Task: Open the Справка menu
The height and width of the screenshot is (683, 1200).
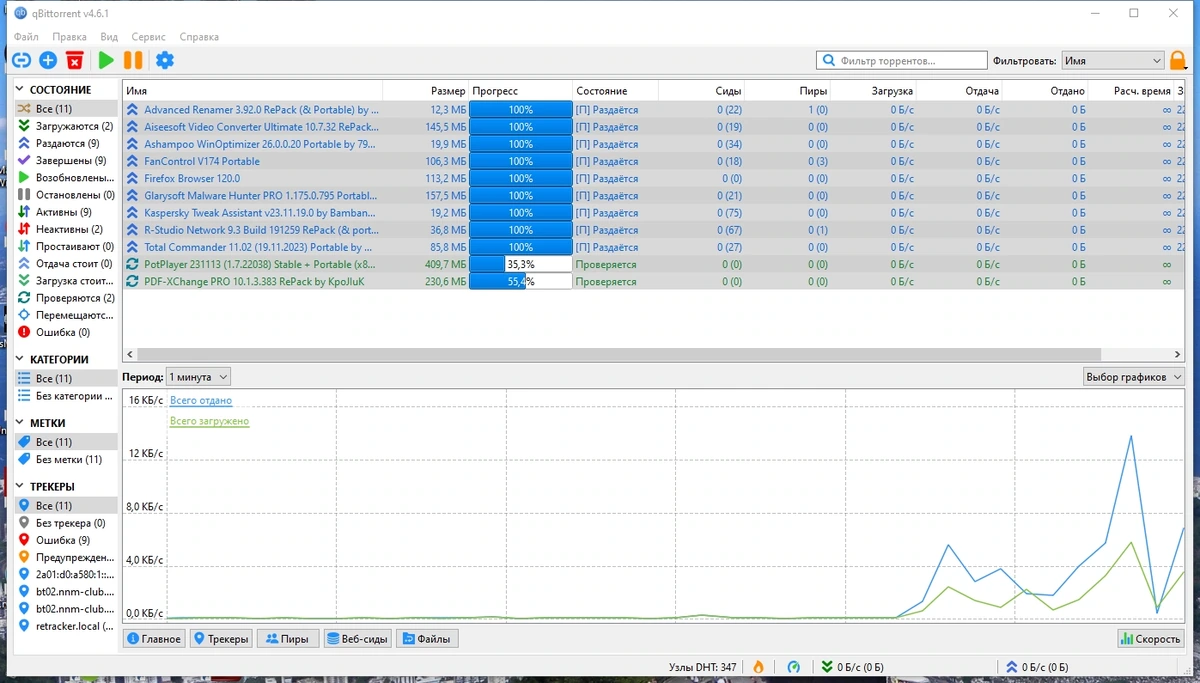Action: [x=199, y=37]
